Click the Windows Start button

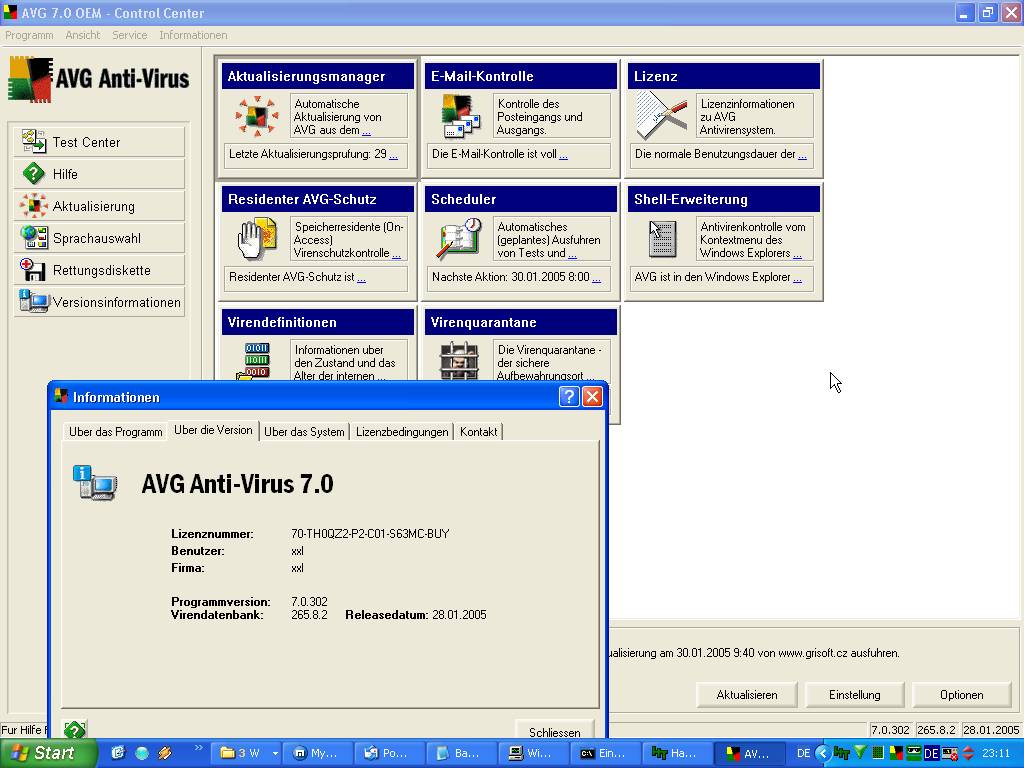pos(48,753)
